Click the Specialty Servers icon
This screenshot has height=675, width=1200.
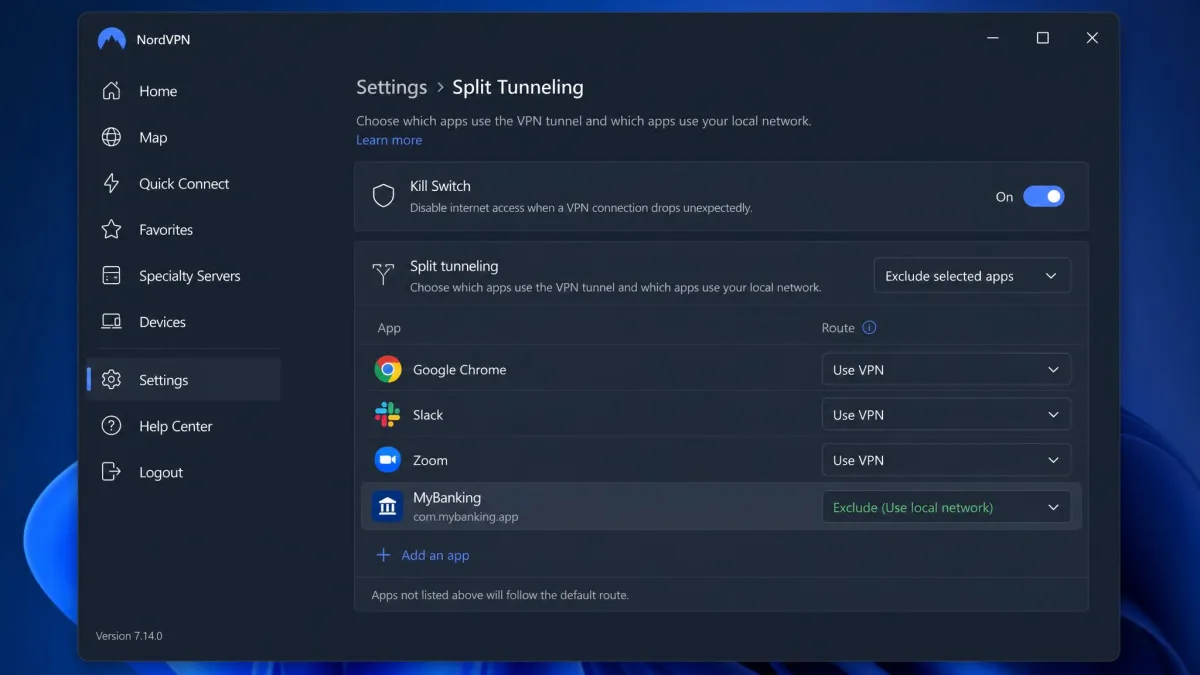tap(111, 275)
